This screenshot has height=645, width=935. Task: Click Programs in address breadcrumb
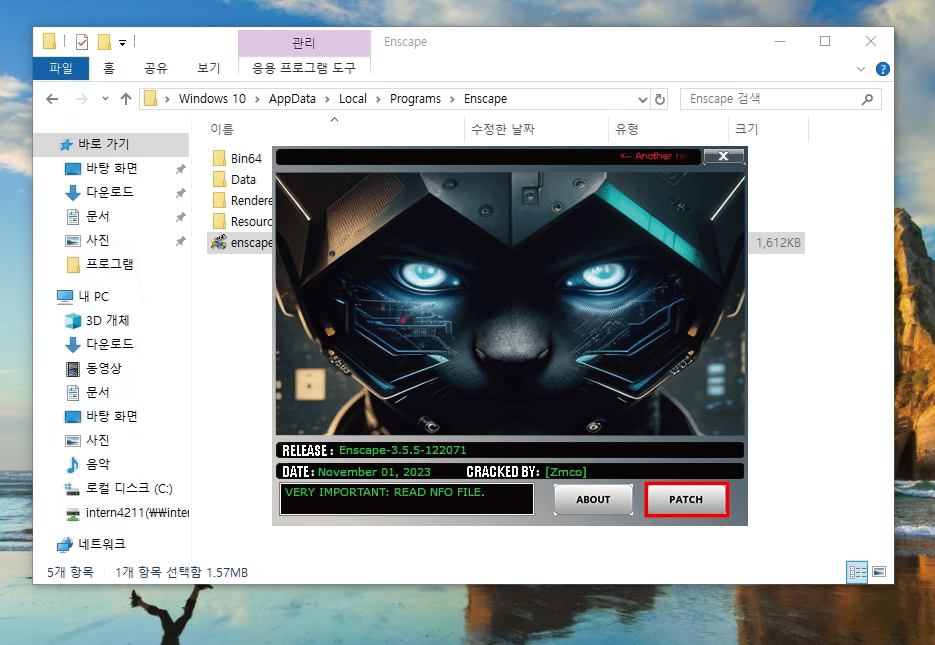click(x=416, y=99)
